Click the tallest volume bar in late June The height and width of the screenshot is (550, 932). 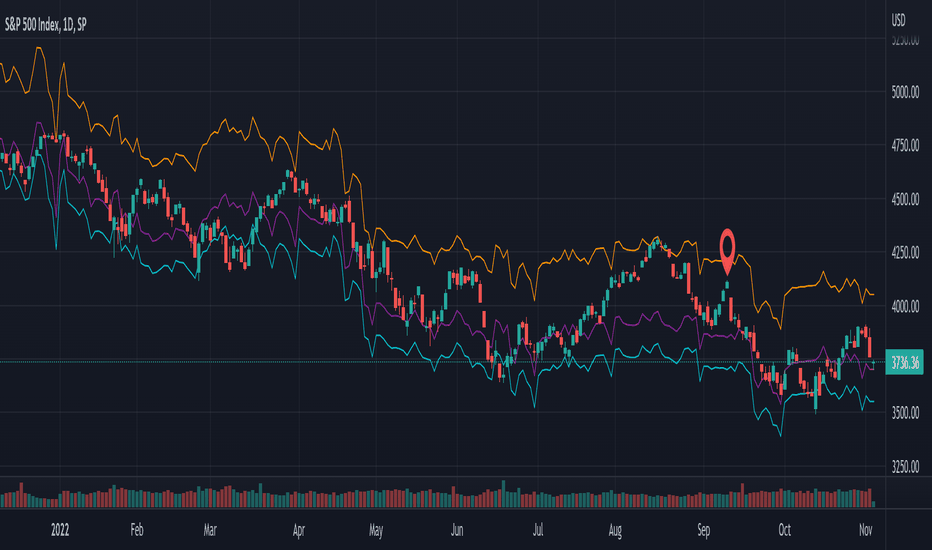click(503, 494)
